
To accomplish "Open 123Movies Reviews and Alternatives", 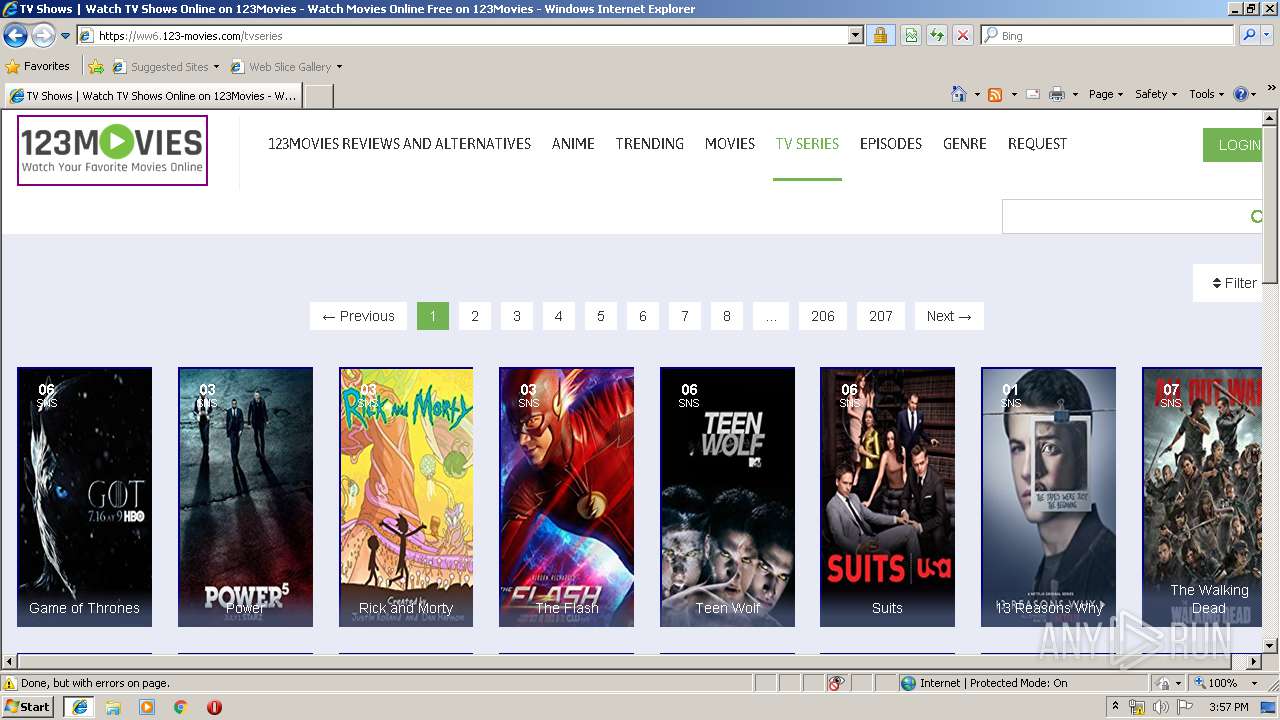I will pyautogui.click(x=399, y=144).
